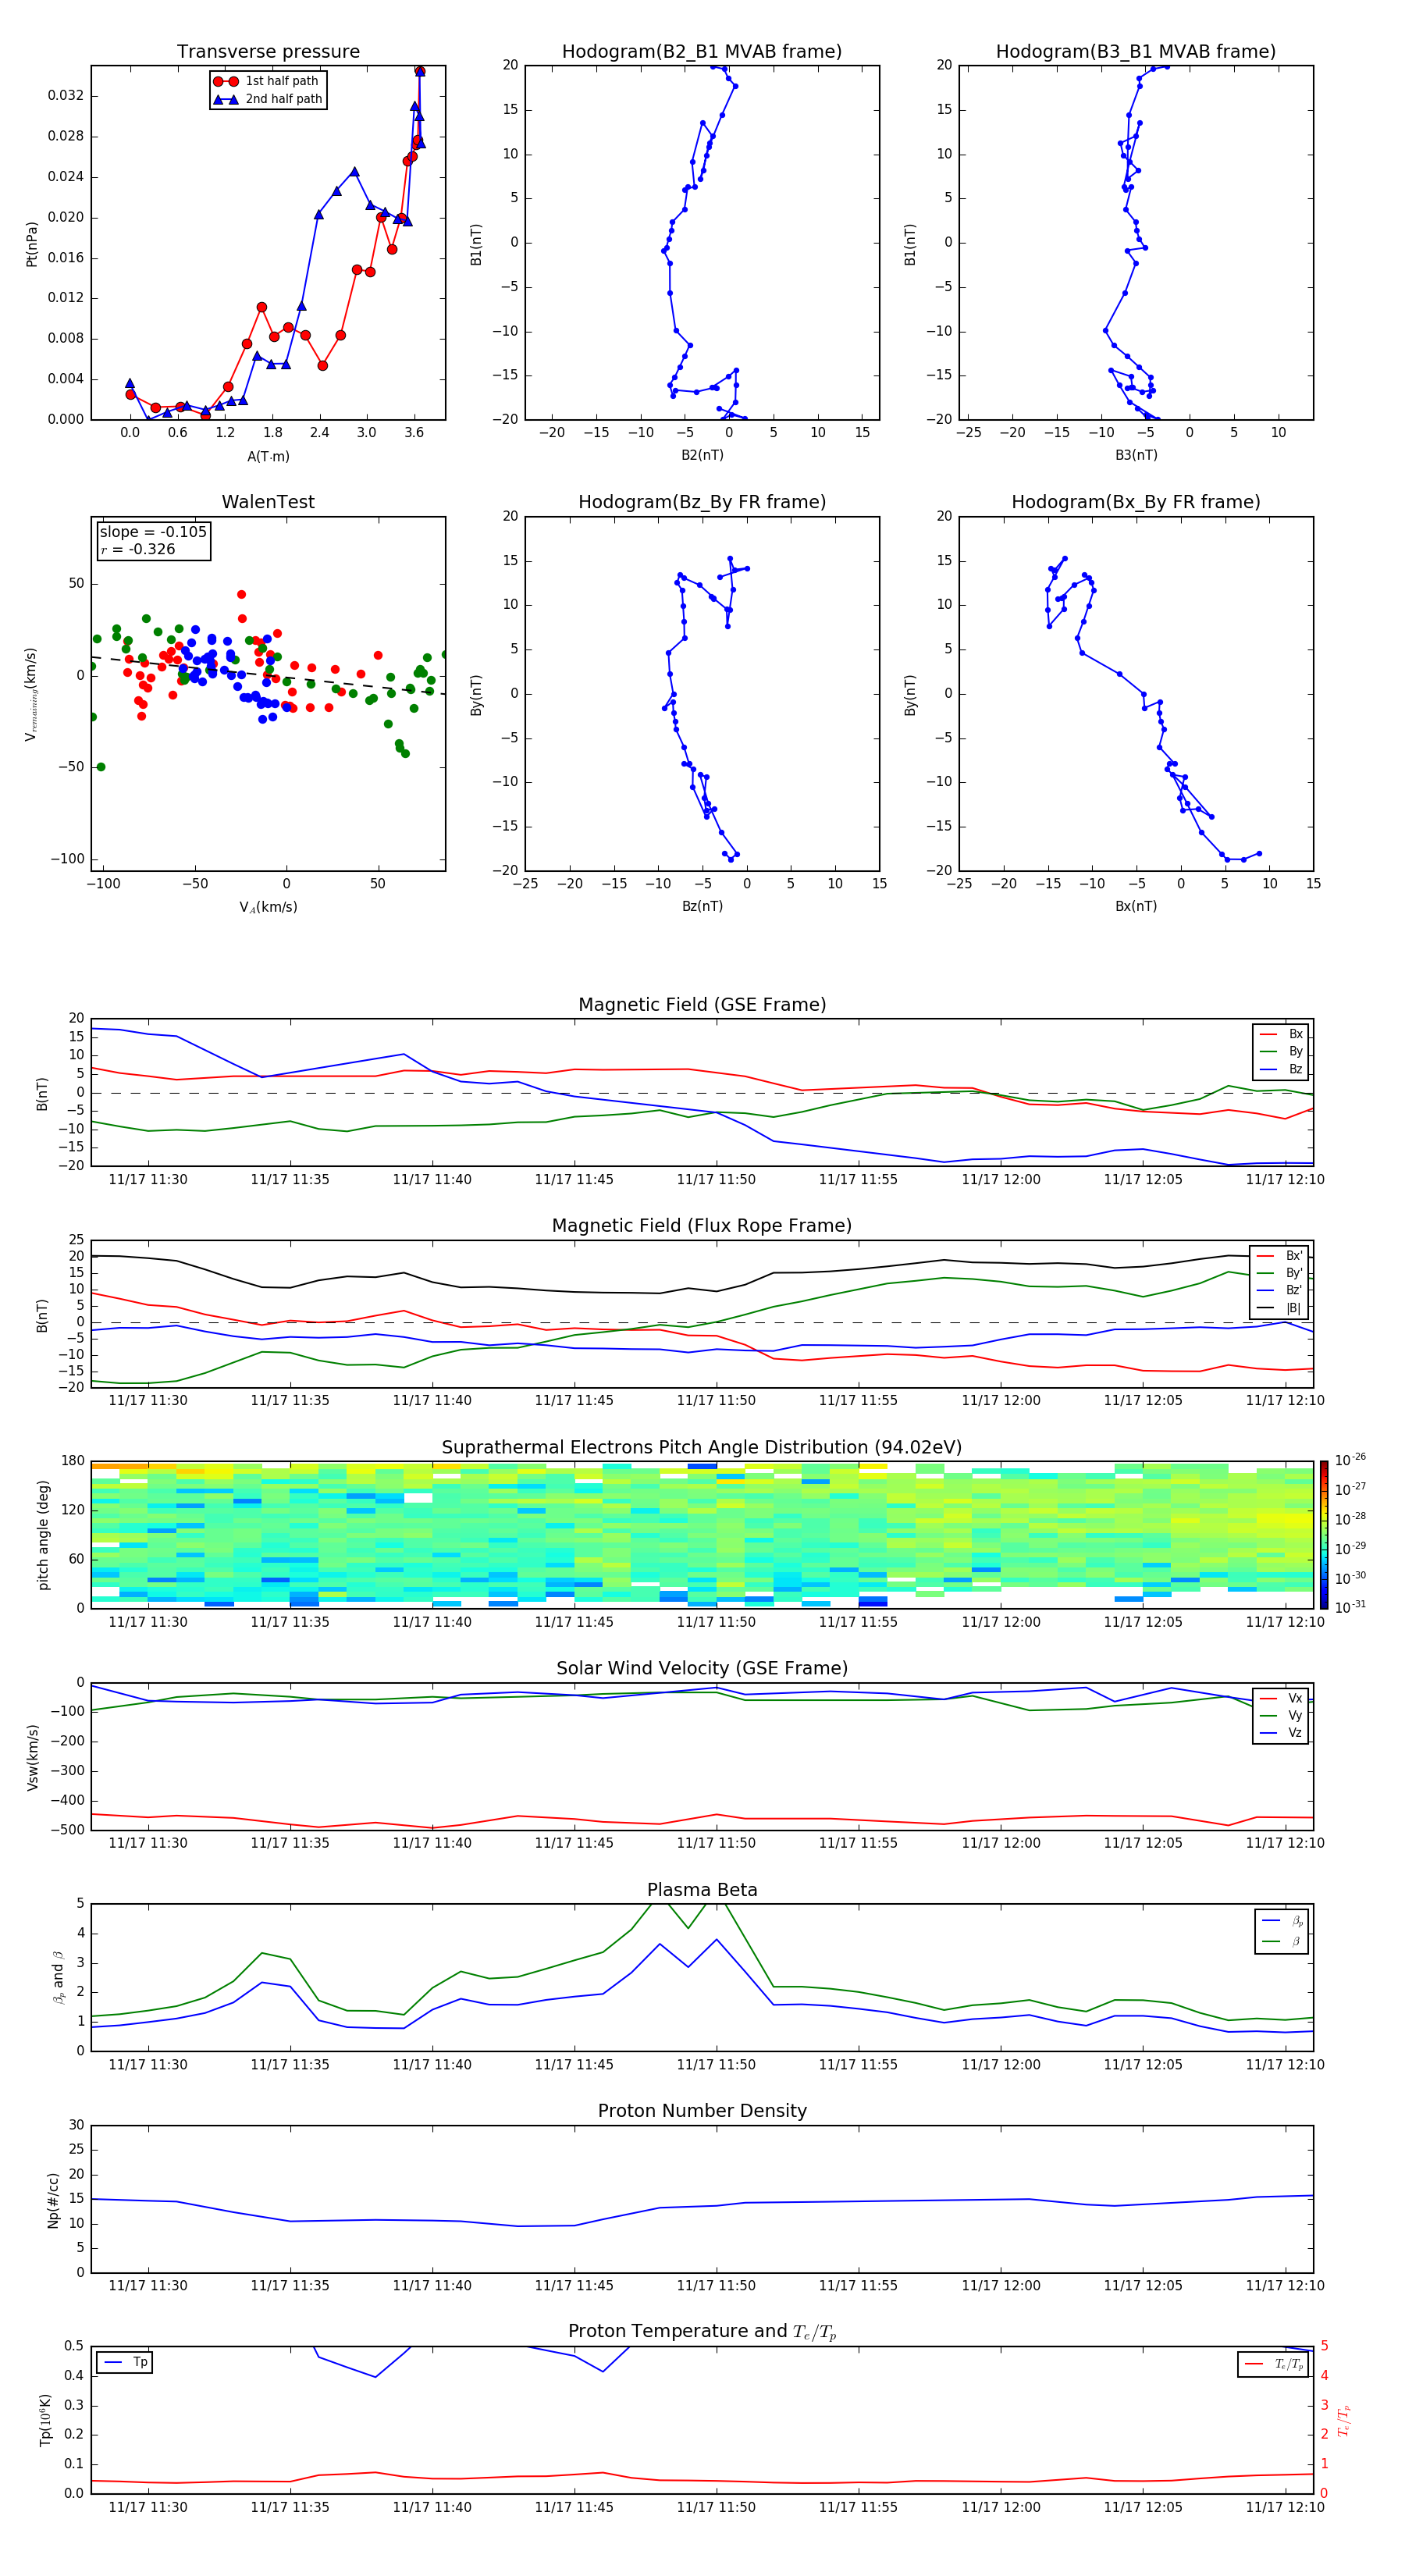
Task: Click the 'Hodogram(Bx_By FR frame)' title
Action: [1136, 502]
